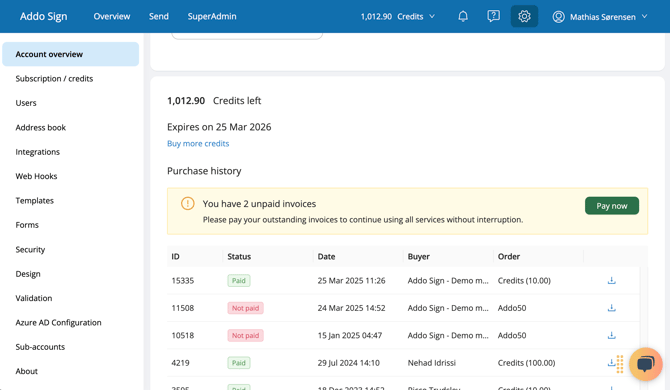The width and height of the screenshot is (670, 390).
Task: Click the Order column header
Action: coord(509,256)
